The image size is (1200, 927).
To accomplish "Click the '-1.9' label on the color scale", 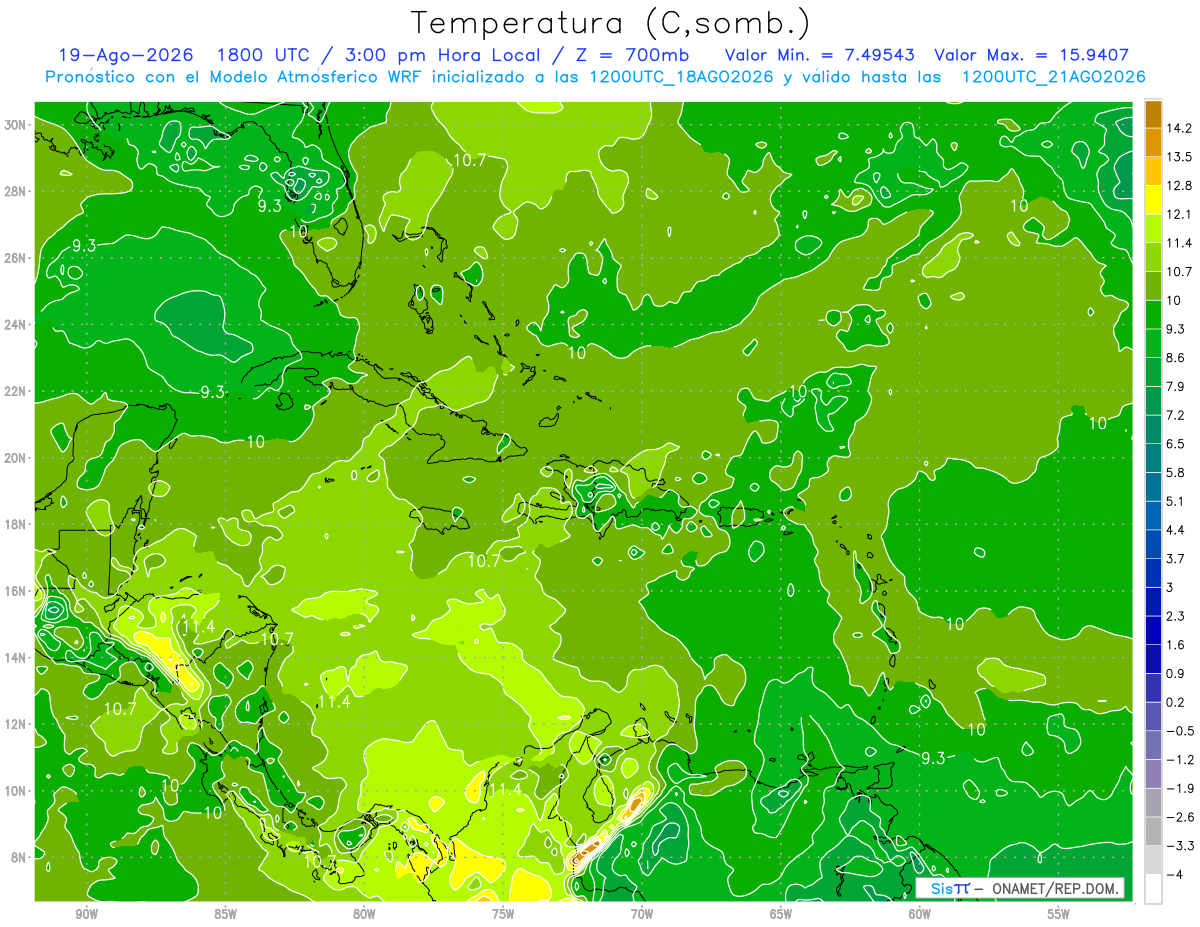I will 1179,788.
